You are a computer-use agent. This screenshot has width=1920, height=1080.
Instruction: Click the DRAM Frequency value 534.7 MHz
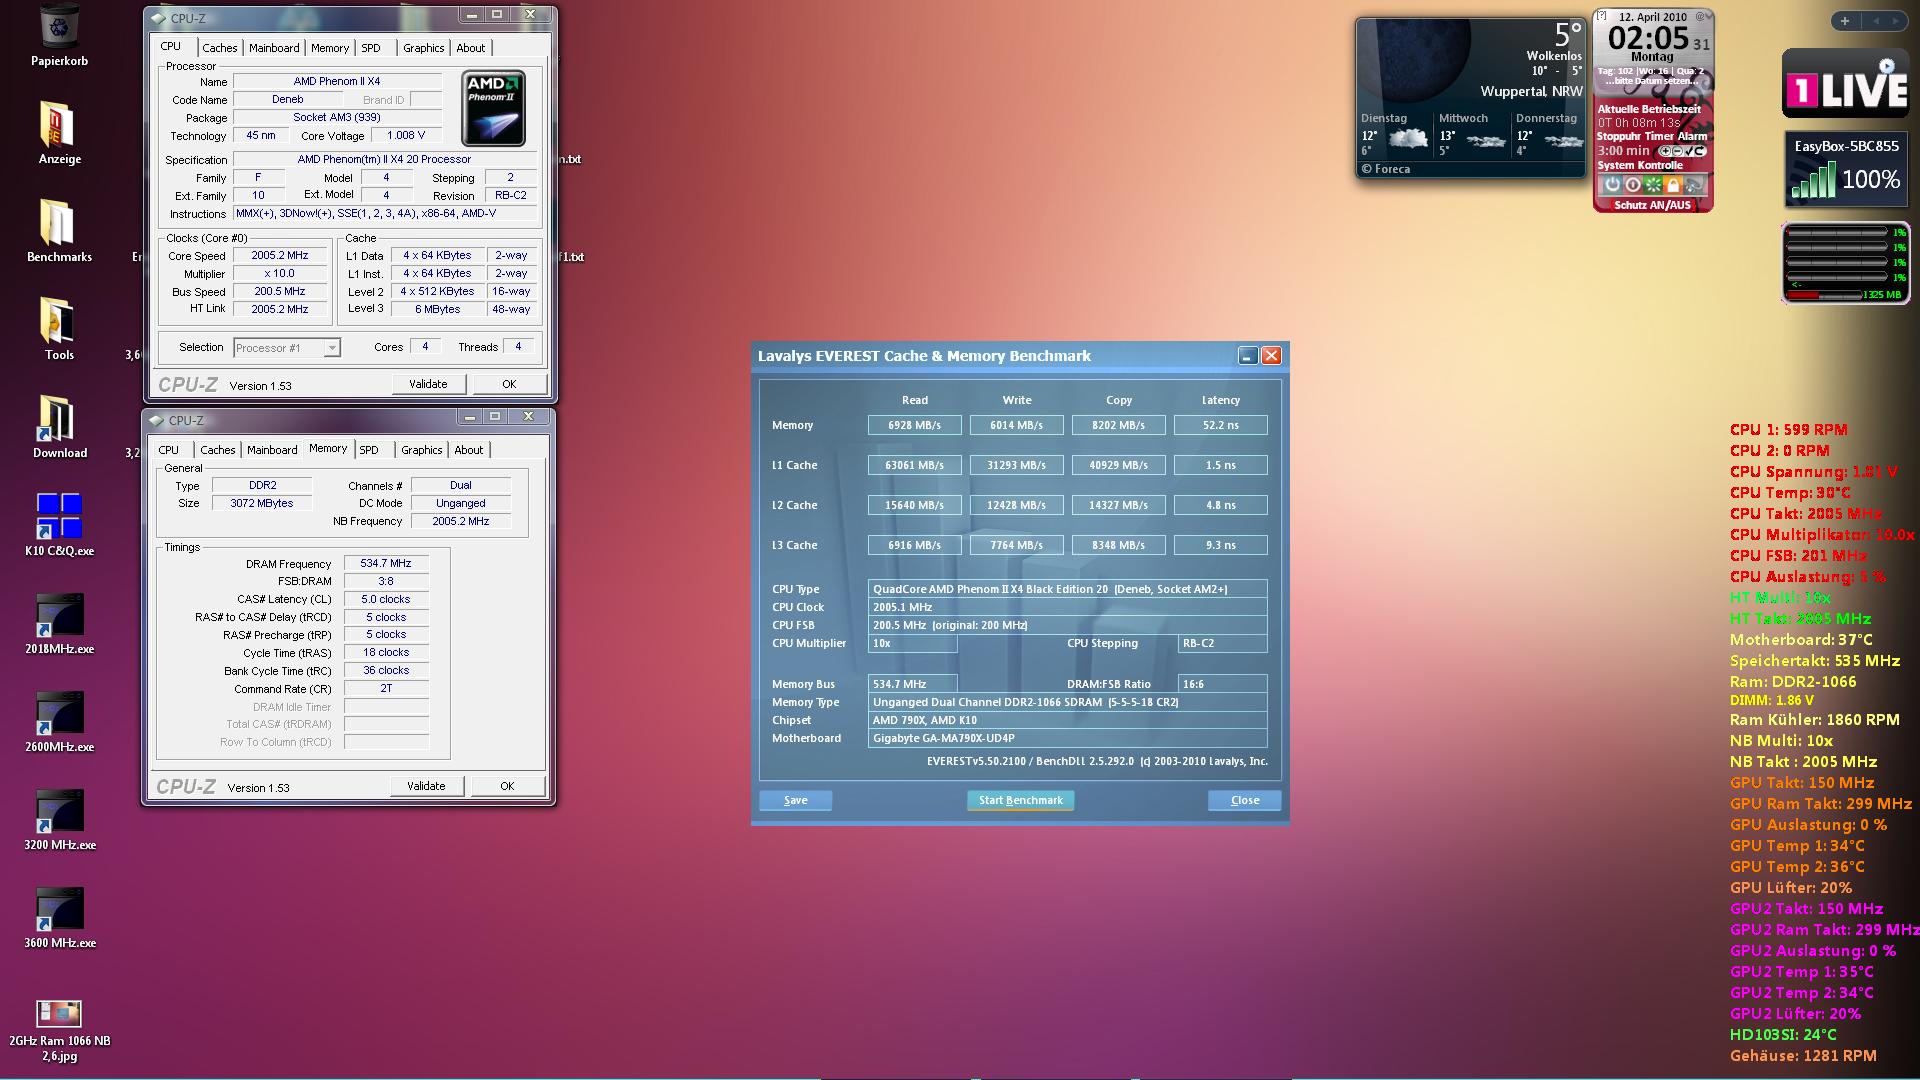pos(386,564)
